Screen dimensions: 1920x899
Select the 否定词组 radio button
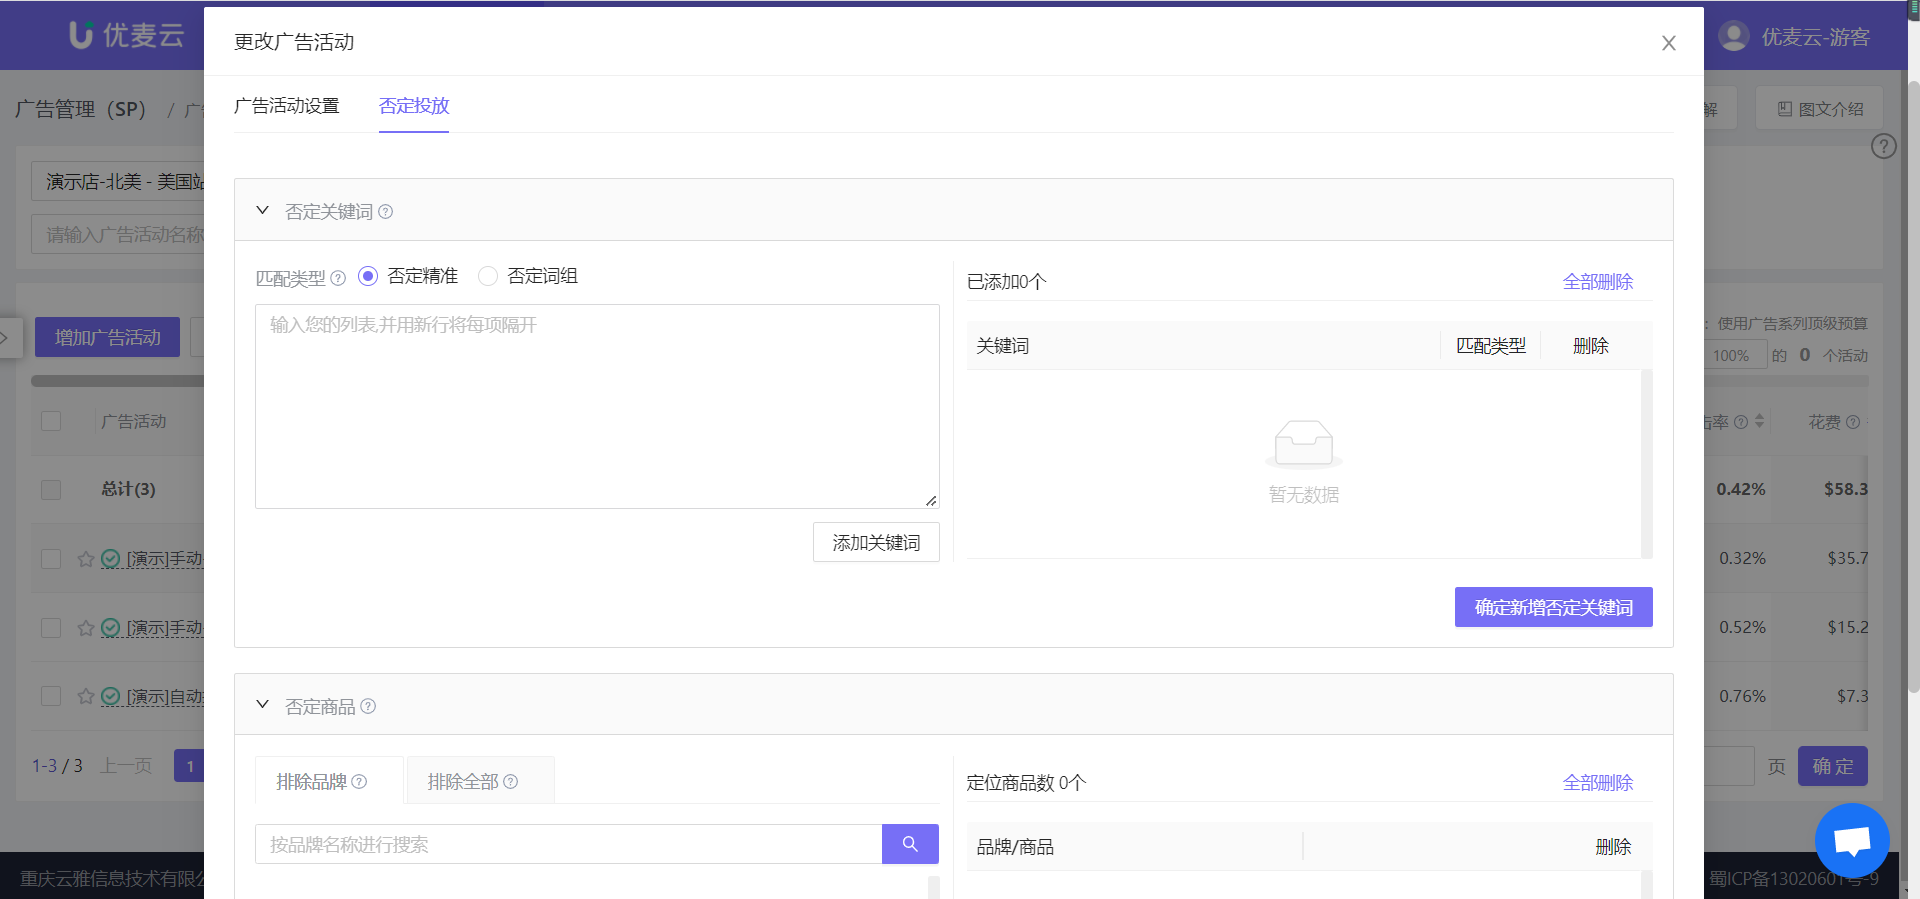pos(488,276)
